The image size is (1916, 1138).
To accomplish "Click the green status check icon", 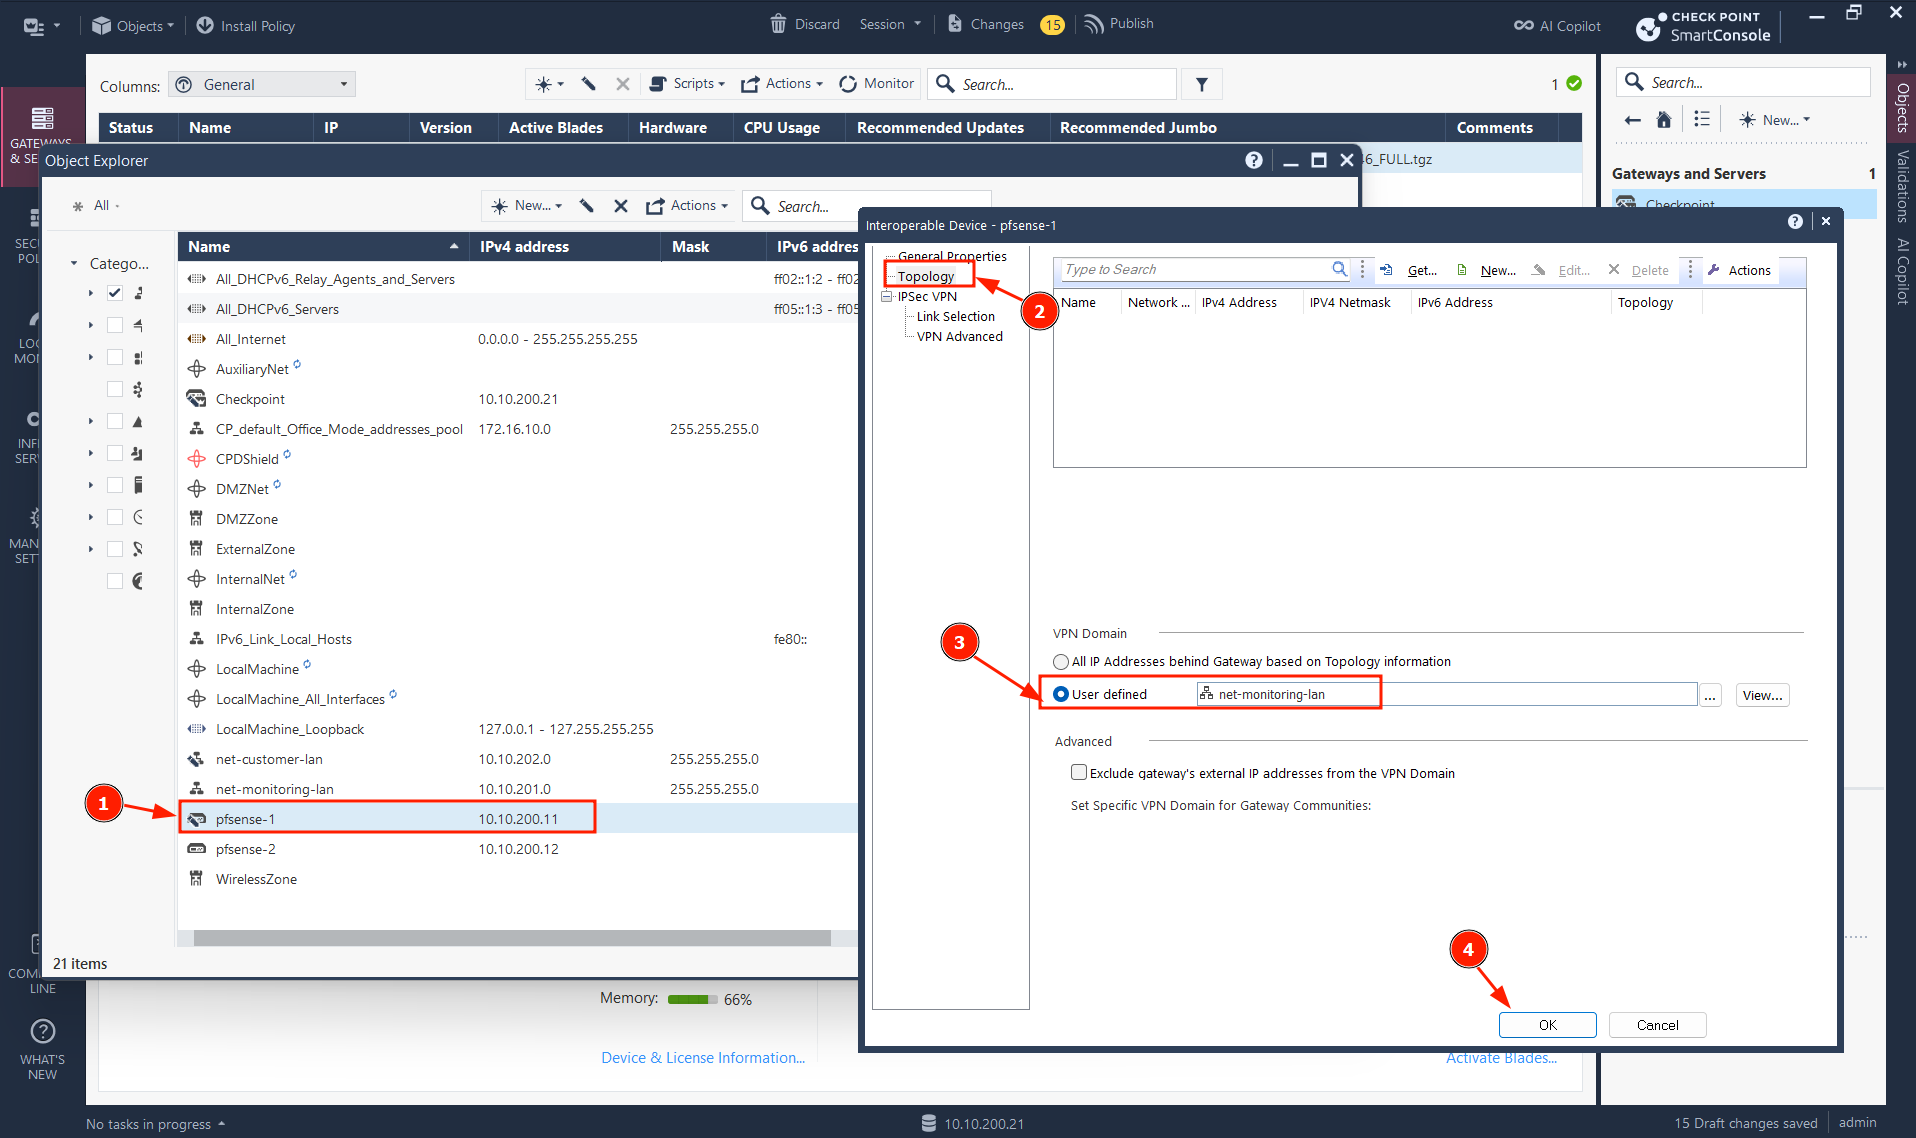I will [x=1574, y=84].
